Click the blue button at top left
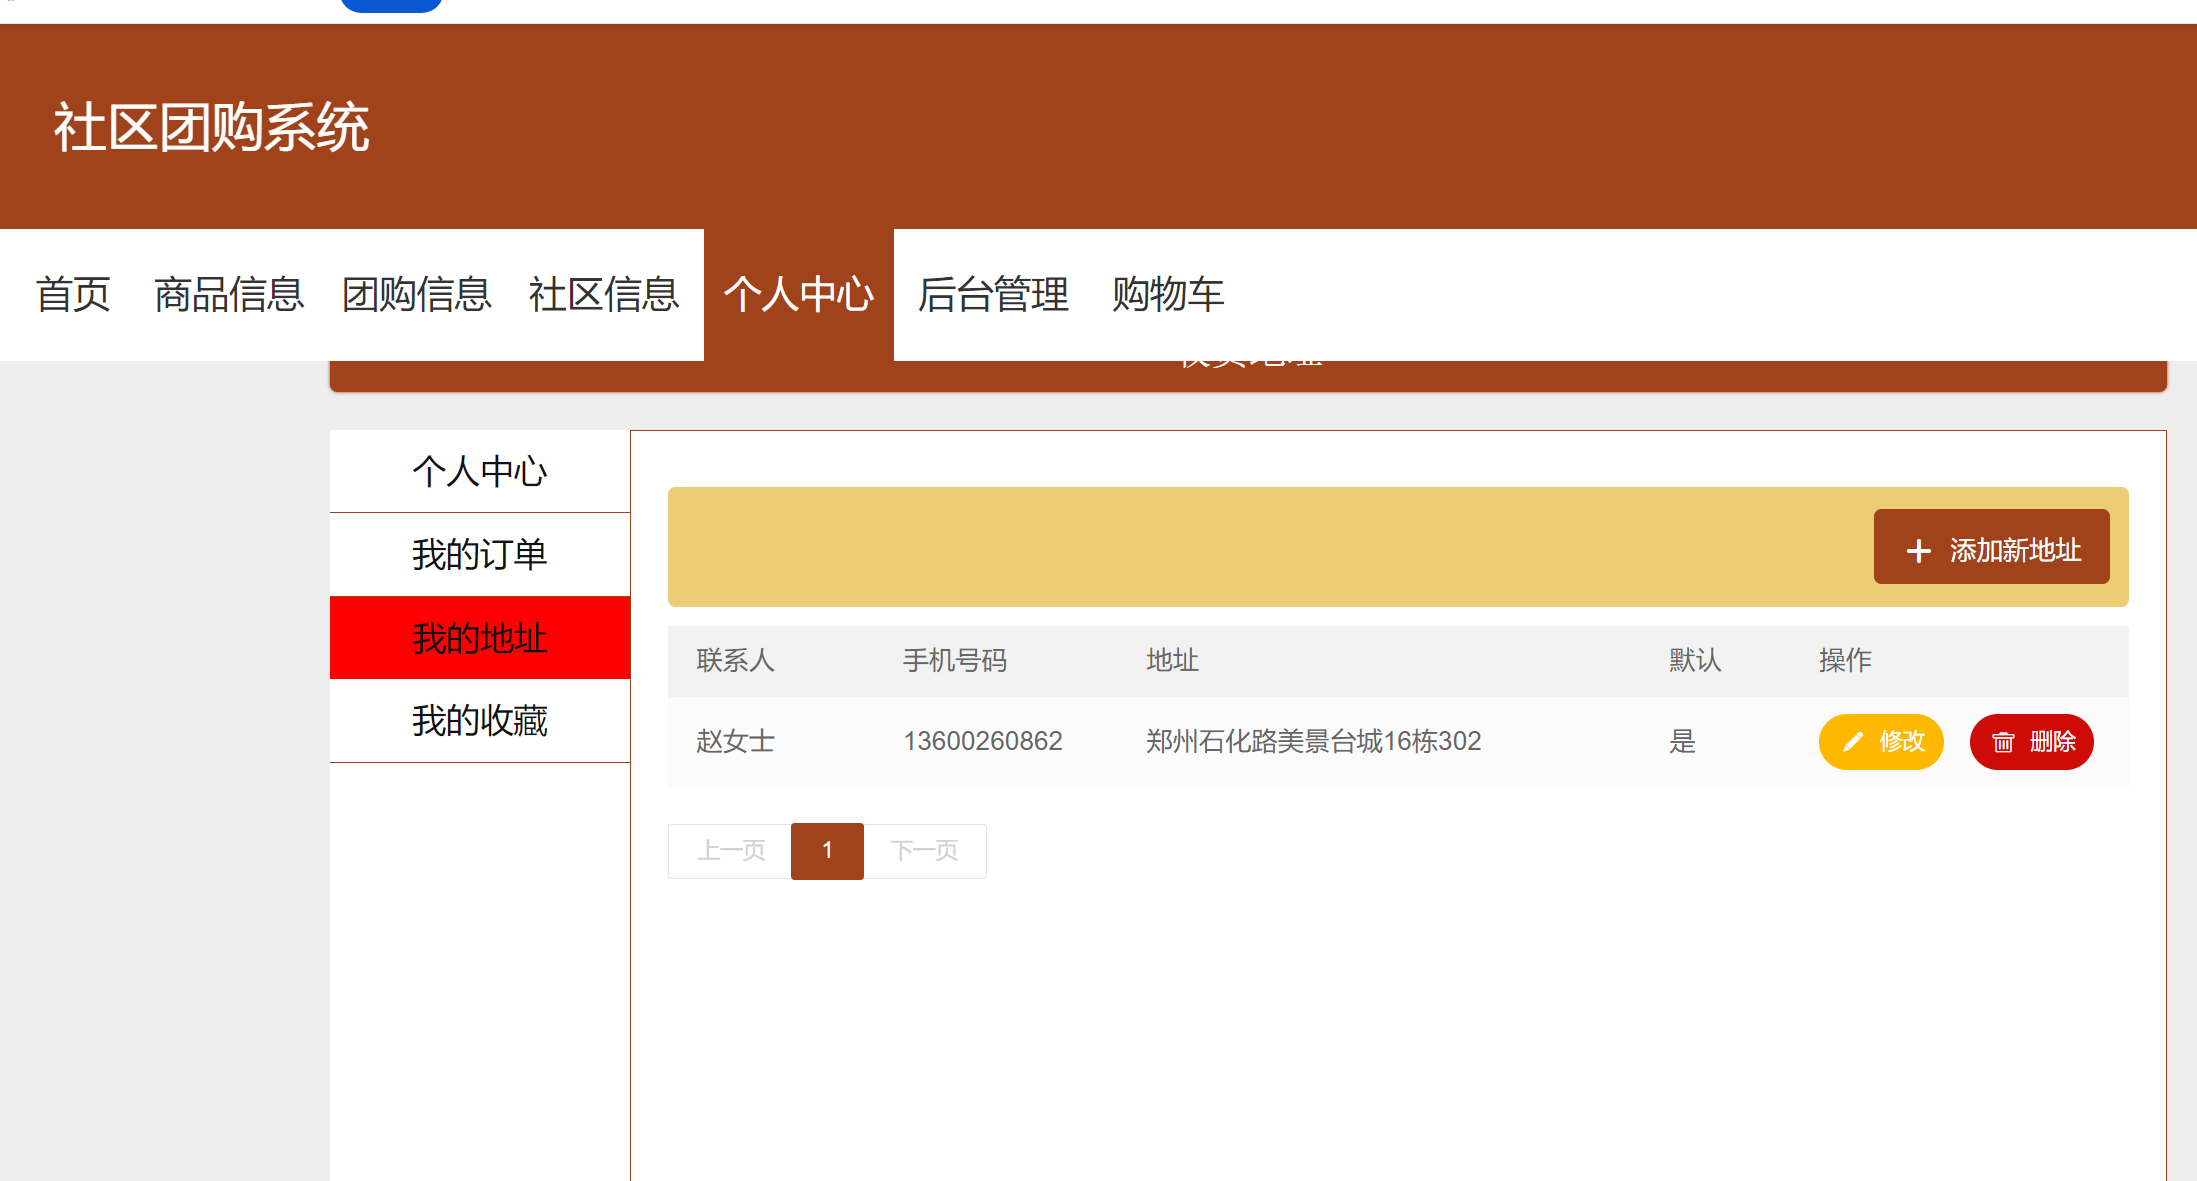 (391, 4)
